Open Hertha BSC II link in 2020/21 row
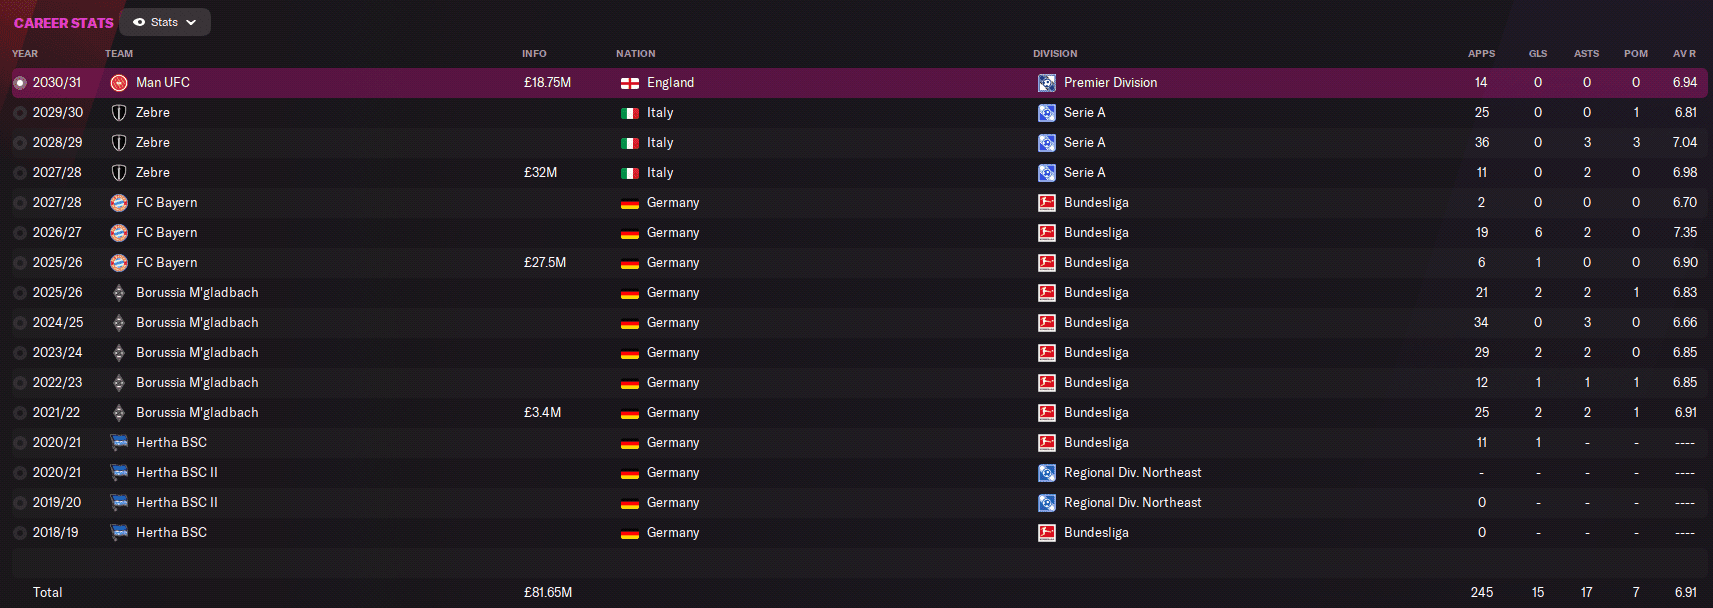1713x608 pixels. pyautogui.click(x=177, y=473)
